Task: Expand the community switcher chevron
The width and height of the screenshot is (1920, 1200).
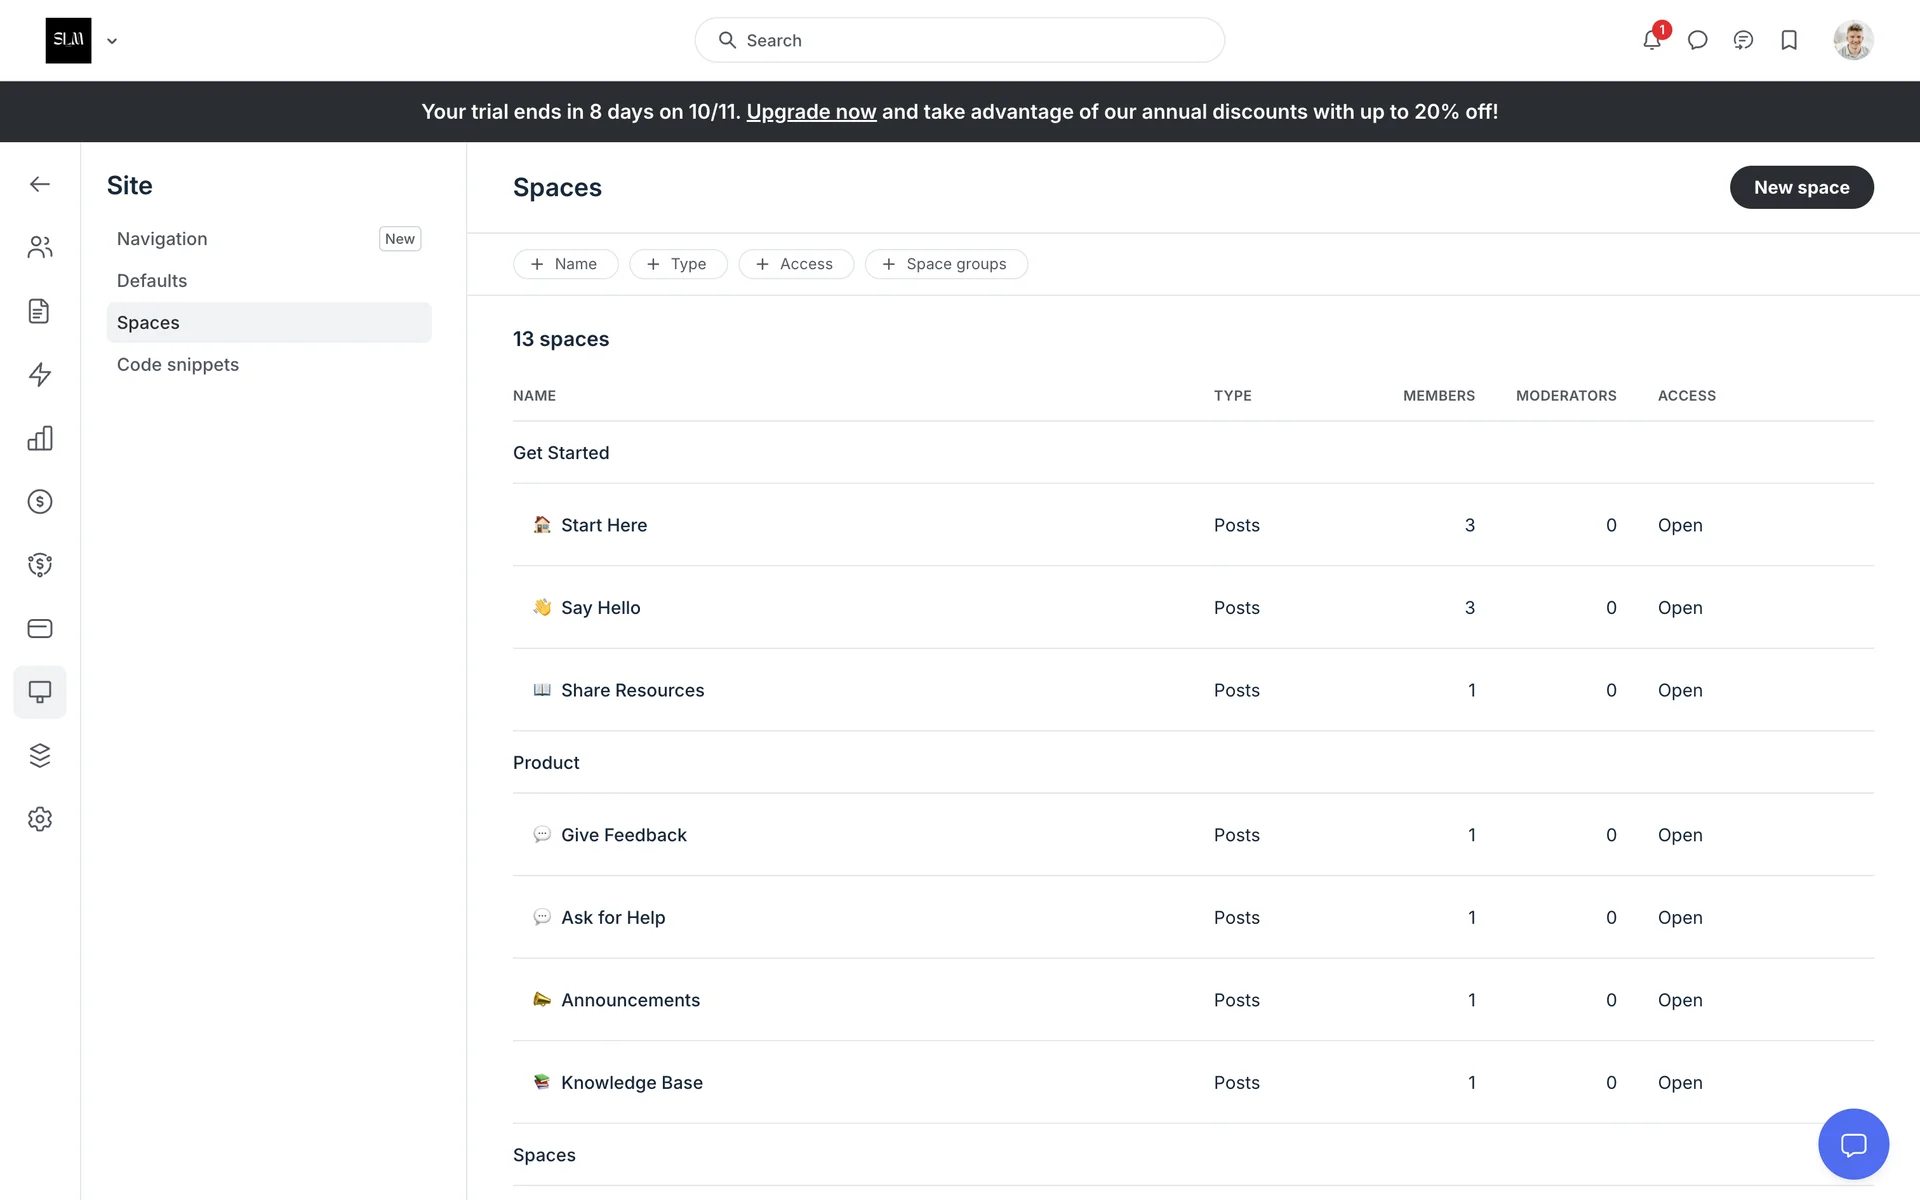Action: [112, 41]
